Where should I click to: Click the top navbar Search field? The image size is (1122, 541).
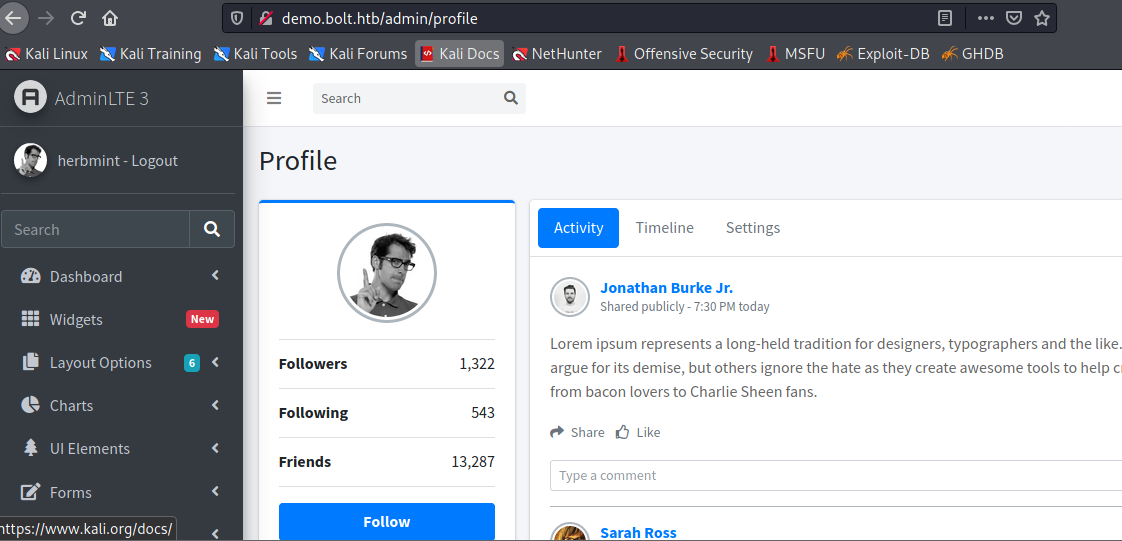coord(406,99)
